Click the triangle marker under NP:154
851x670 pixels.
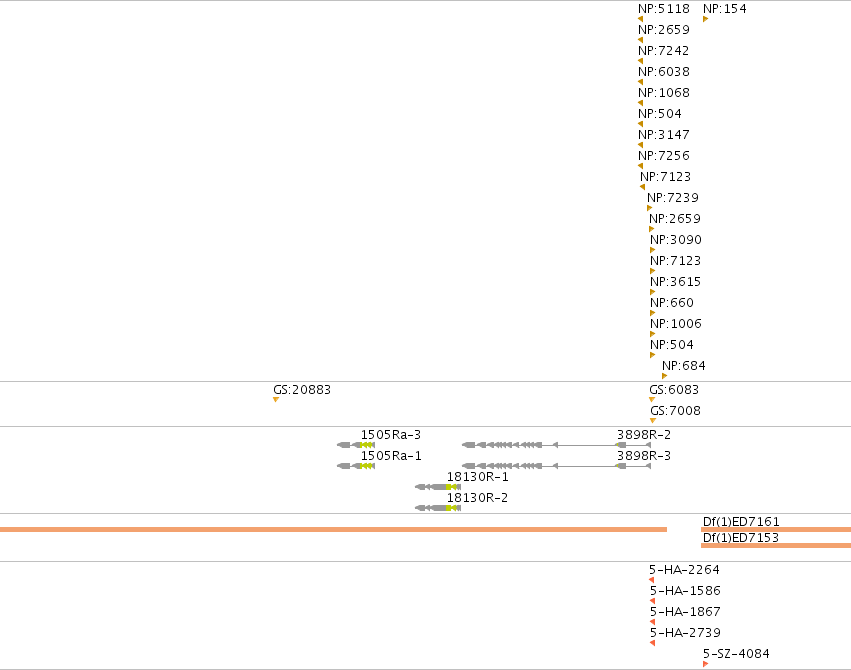[706, 19]
